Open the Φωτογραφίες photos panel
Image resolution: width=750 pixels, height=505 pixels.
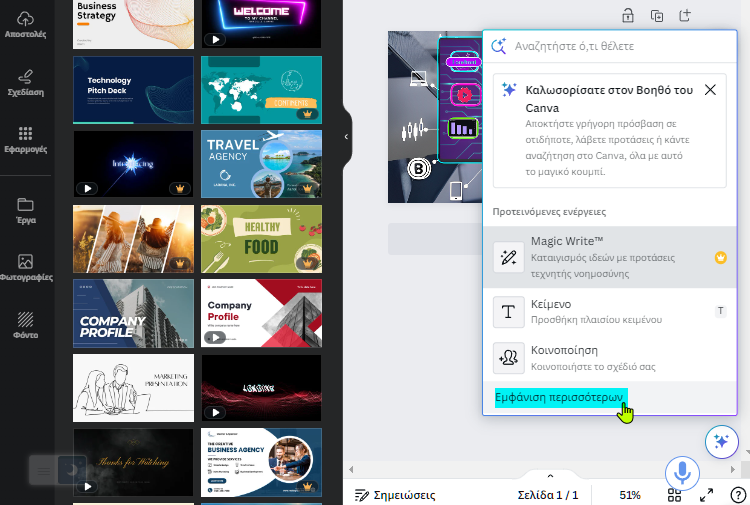click(x=25, y=268)
